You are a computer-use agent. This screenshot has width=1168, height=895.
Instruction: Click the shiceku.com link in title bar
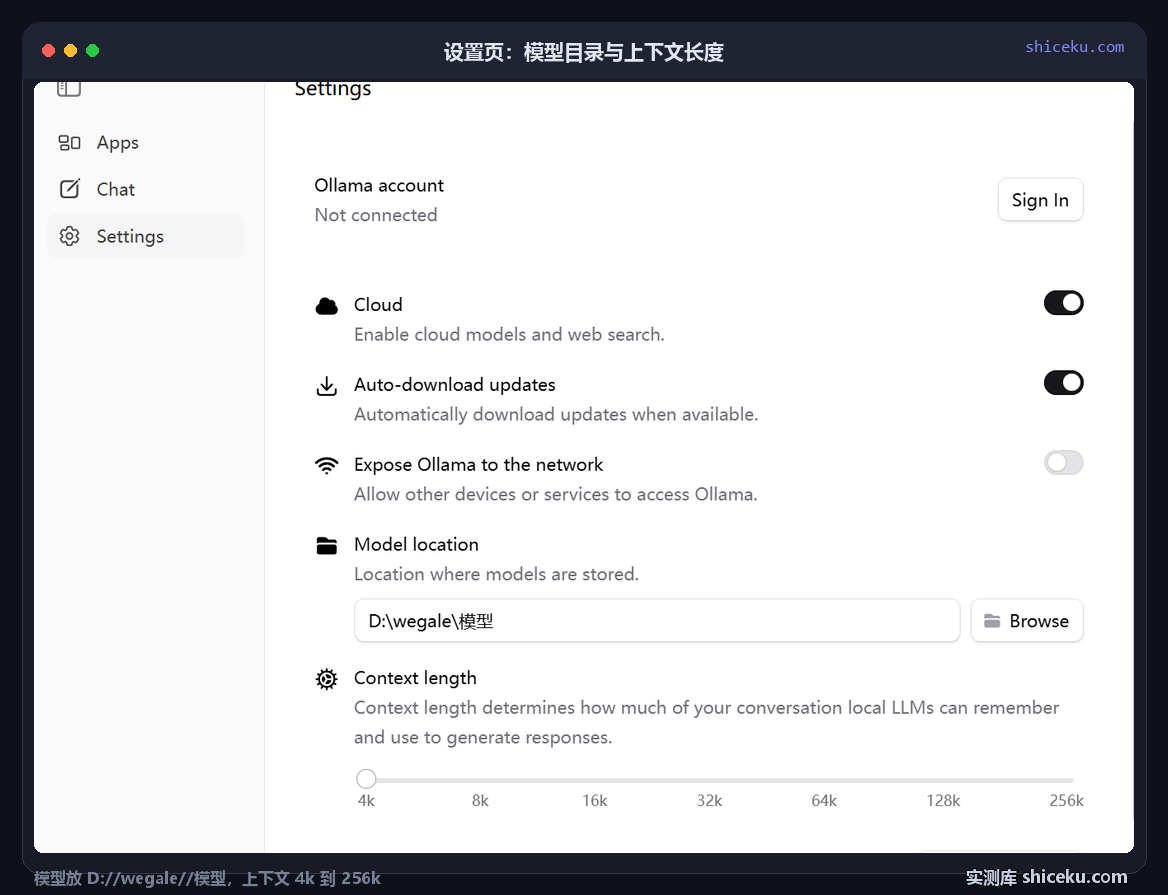coord(1074,46)
